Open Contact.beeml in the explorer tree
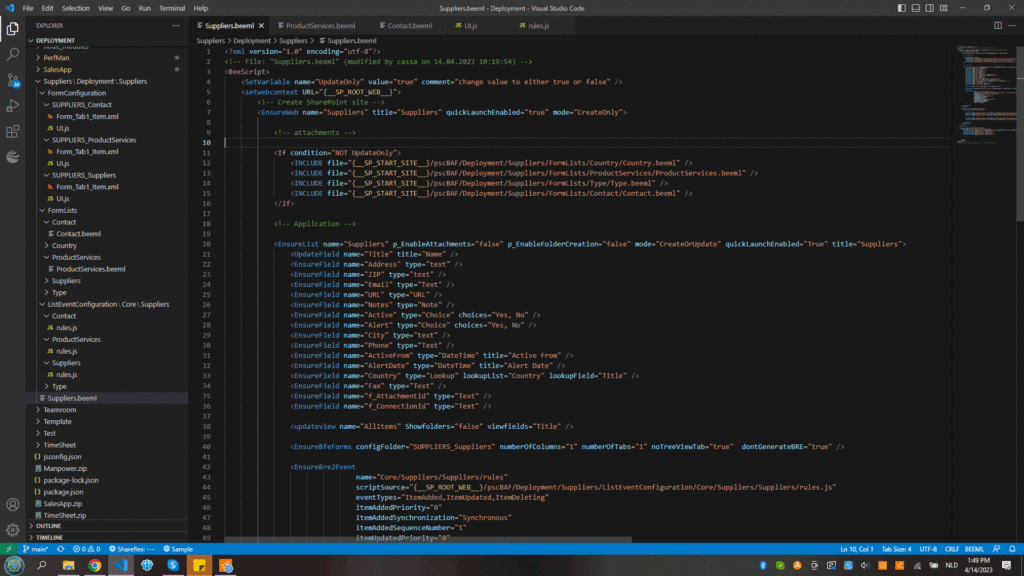 78,234
